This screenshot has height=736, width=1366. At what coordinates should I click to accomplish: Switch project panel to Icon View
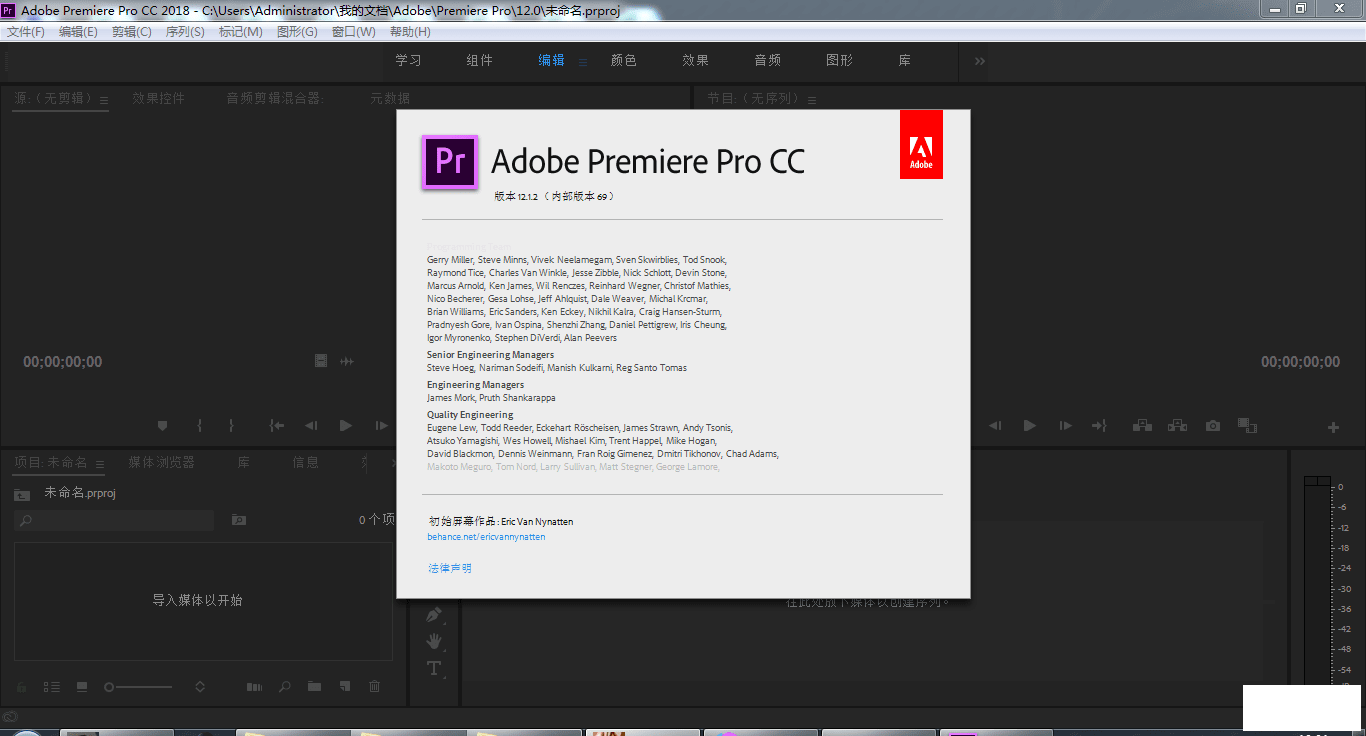point(82,687)
